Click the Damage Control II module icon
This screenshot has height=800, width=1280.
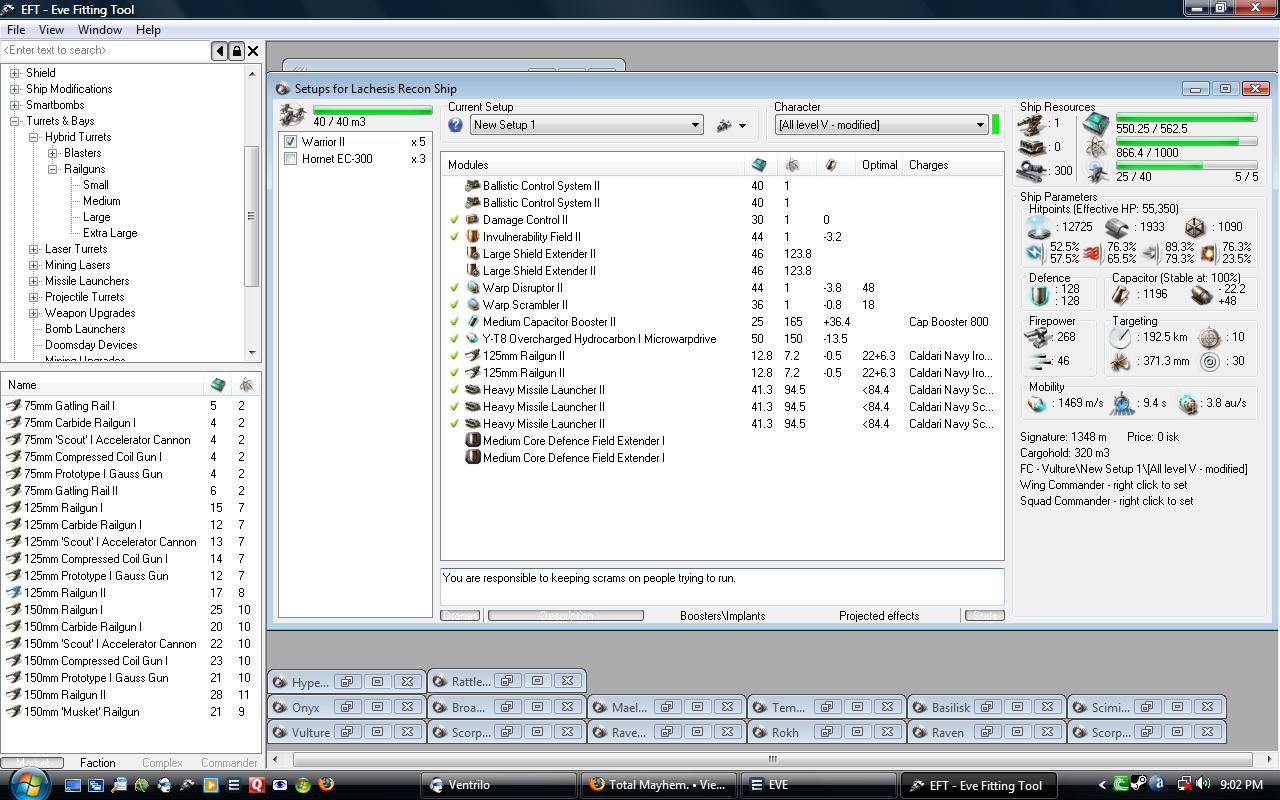tap(473, 220)
